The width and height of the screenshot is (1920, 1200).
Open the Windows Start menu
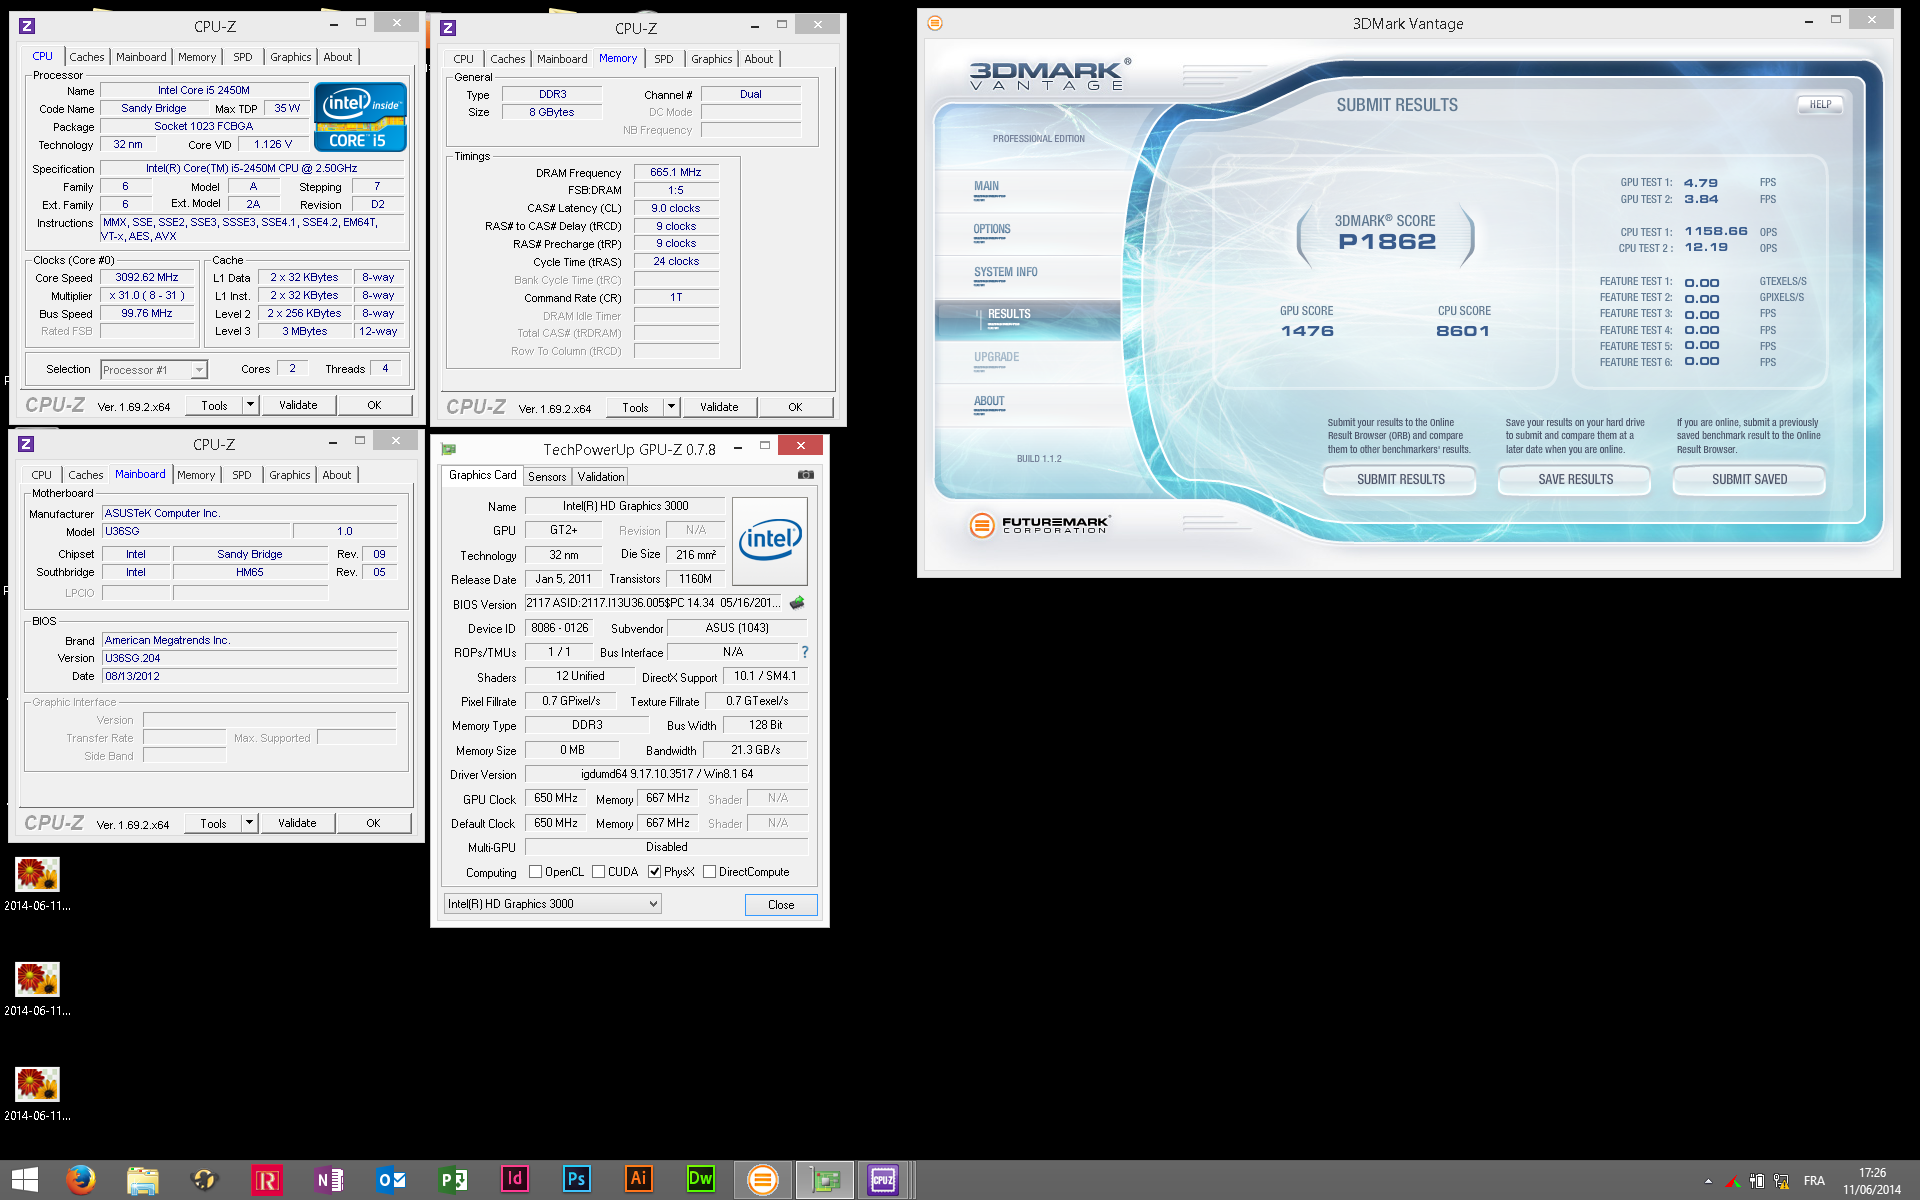[25, 1180]
